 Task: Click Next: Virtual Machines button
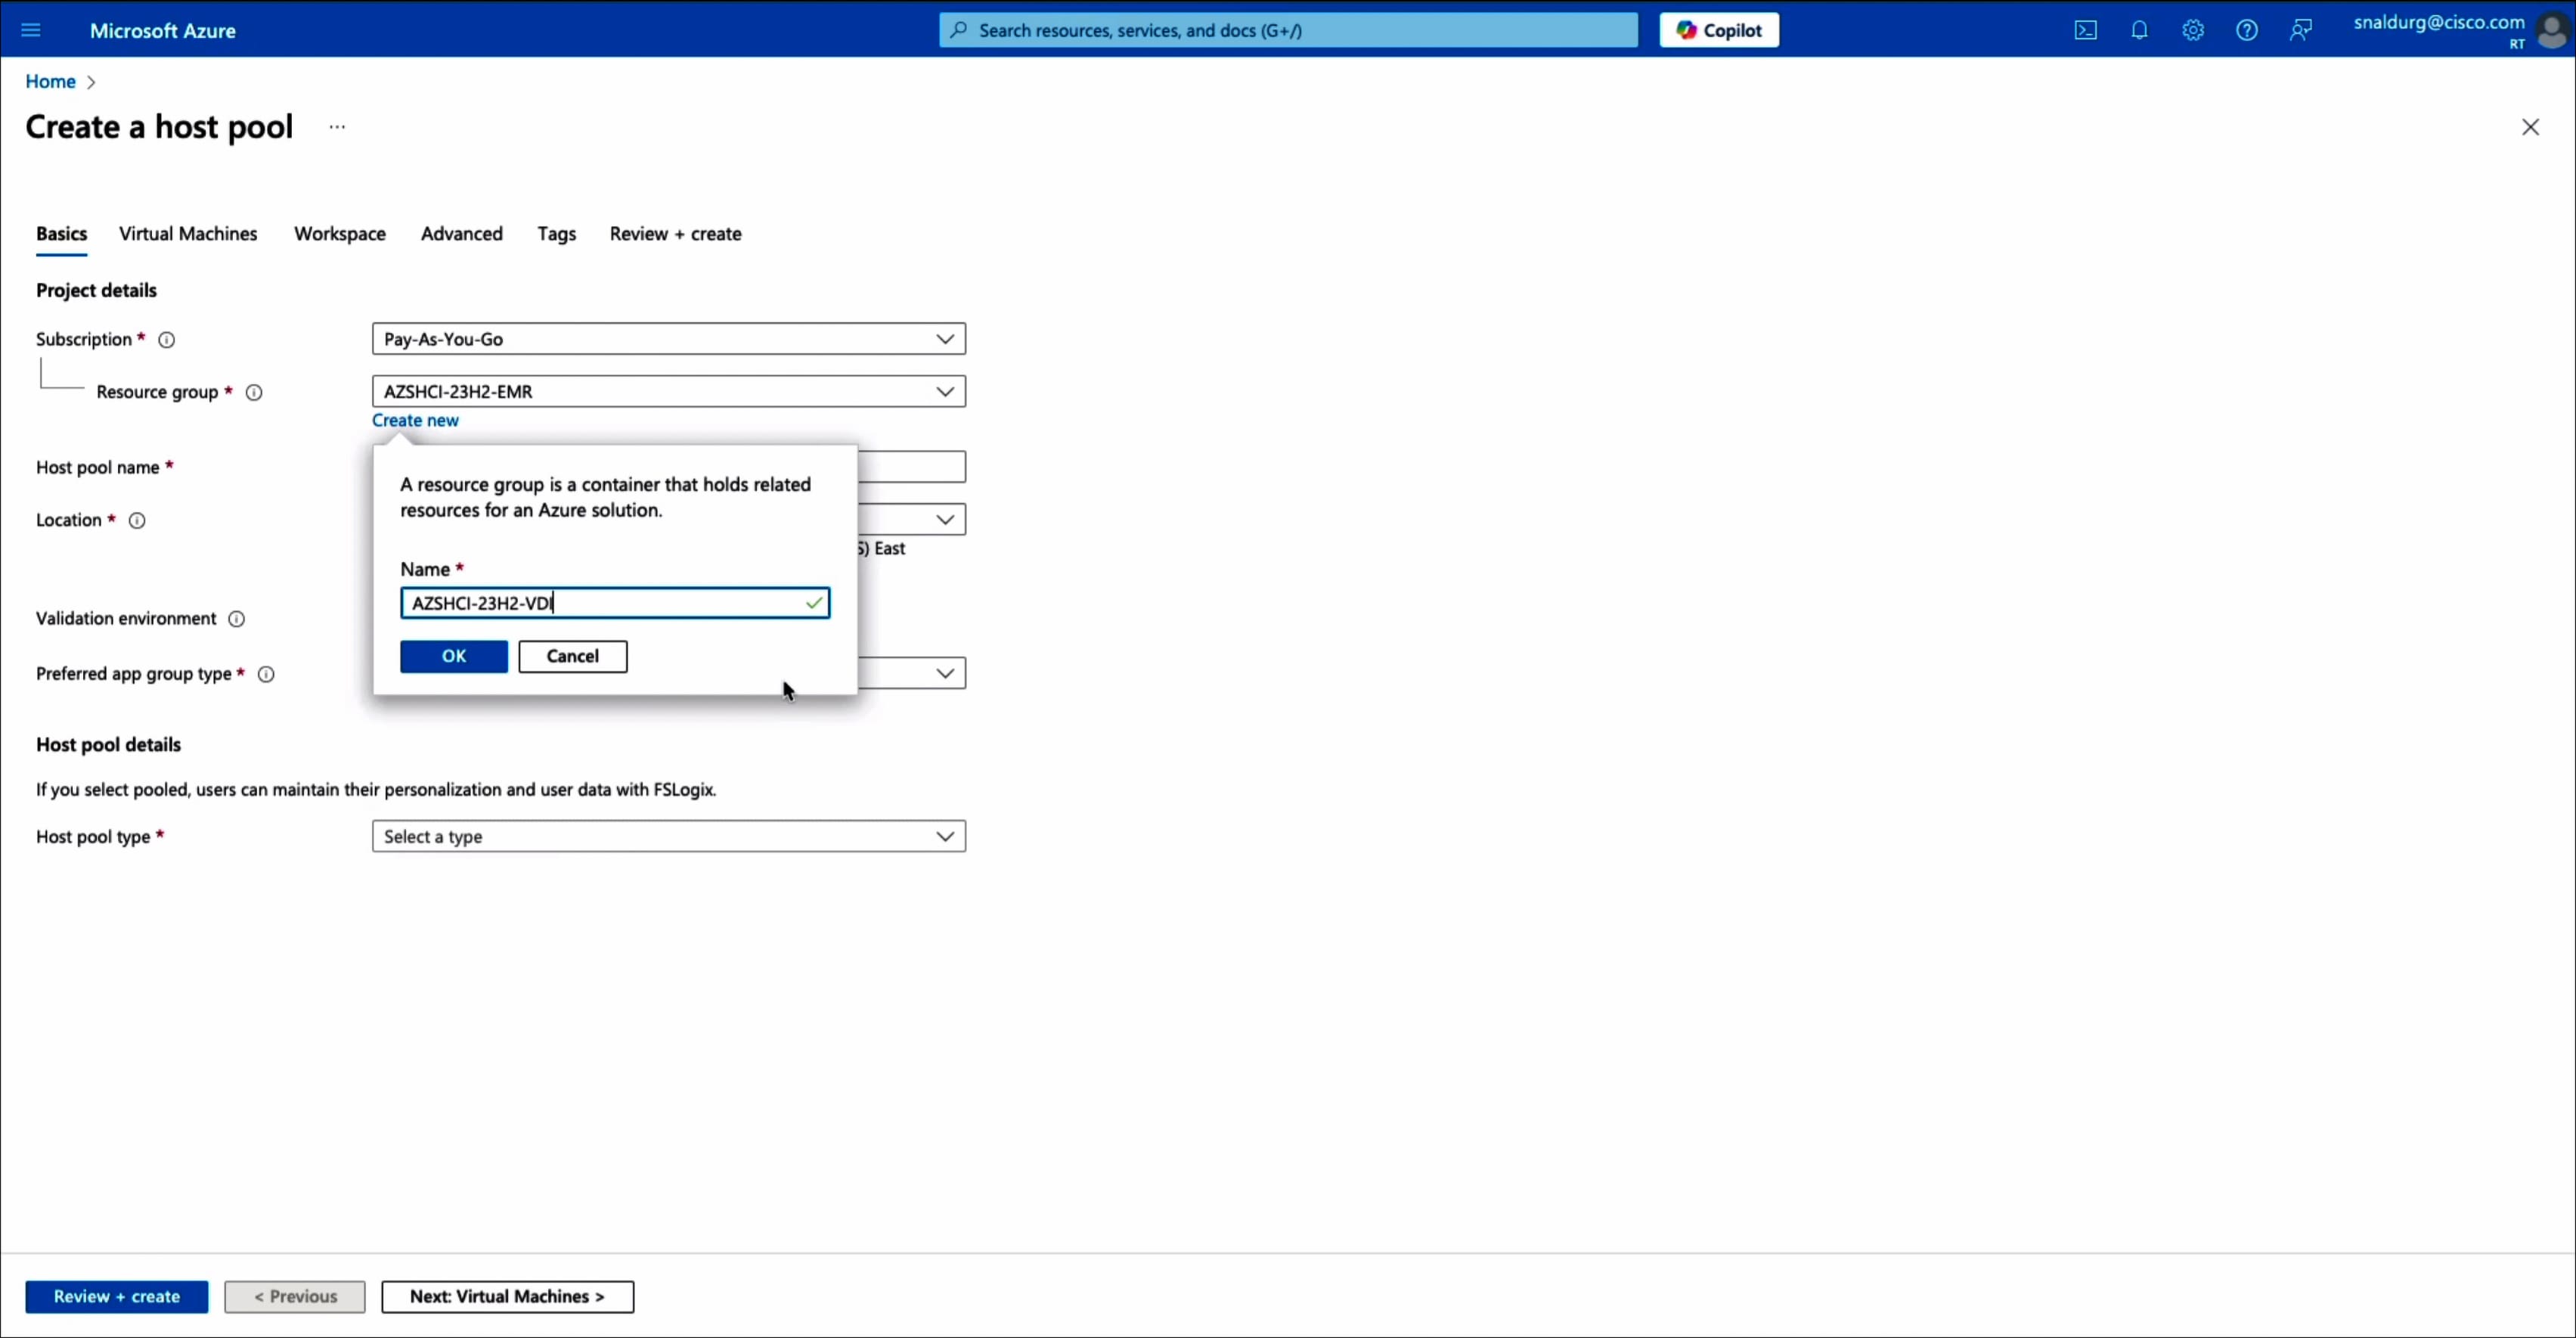507,1296
